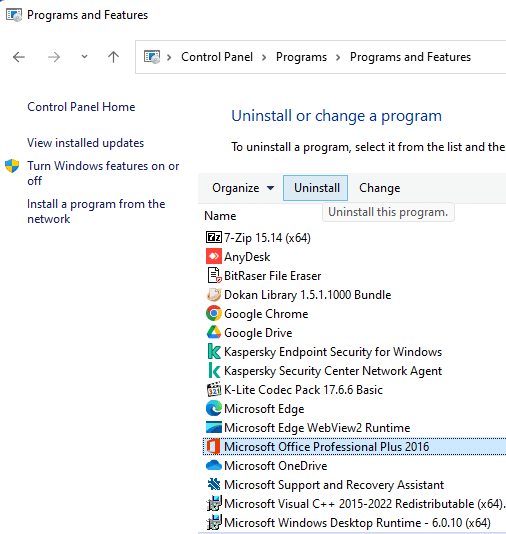The height and width of the screenshot is (534, 506).
Task: Select Kaspersky Endpoint Security icon
Action: pyautogui.click(x=214, y=351)
